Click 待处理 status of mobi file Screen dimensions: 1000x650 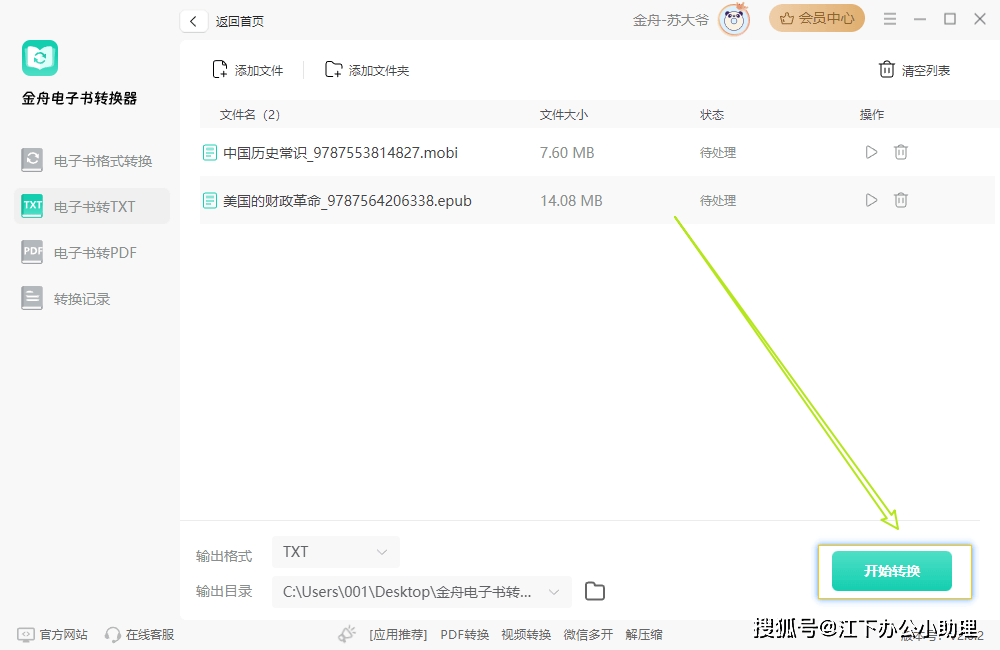[x=718, y=152]
